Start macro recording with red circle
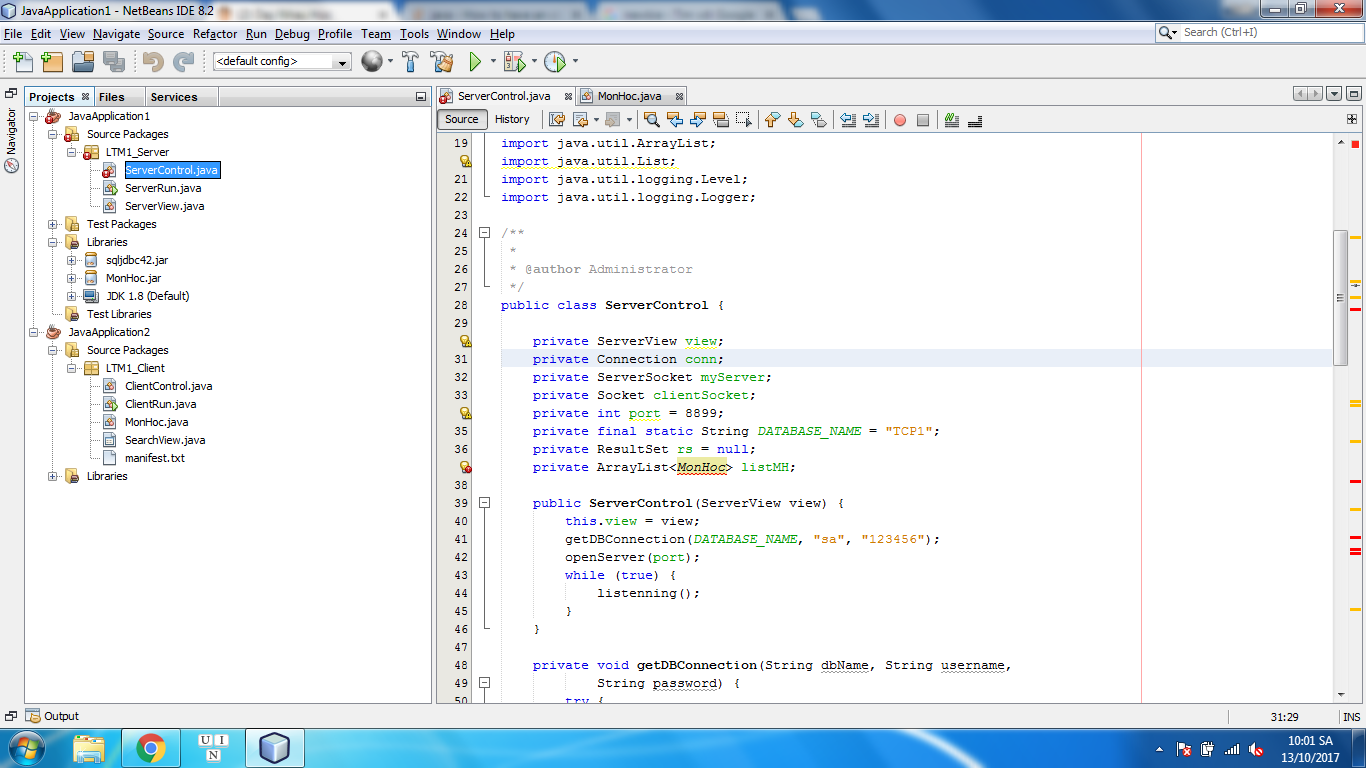This screenshot has height=768, width=1366. click(x=900, y=120)
